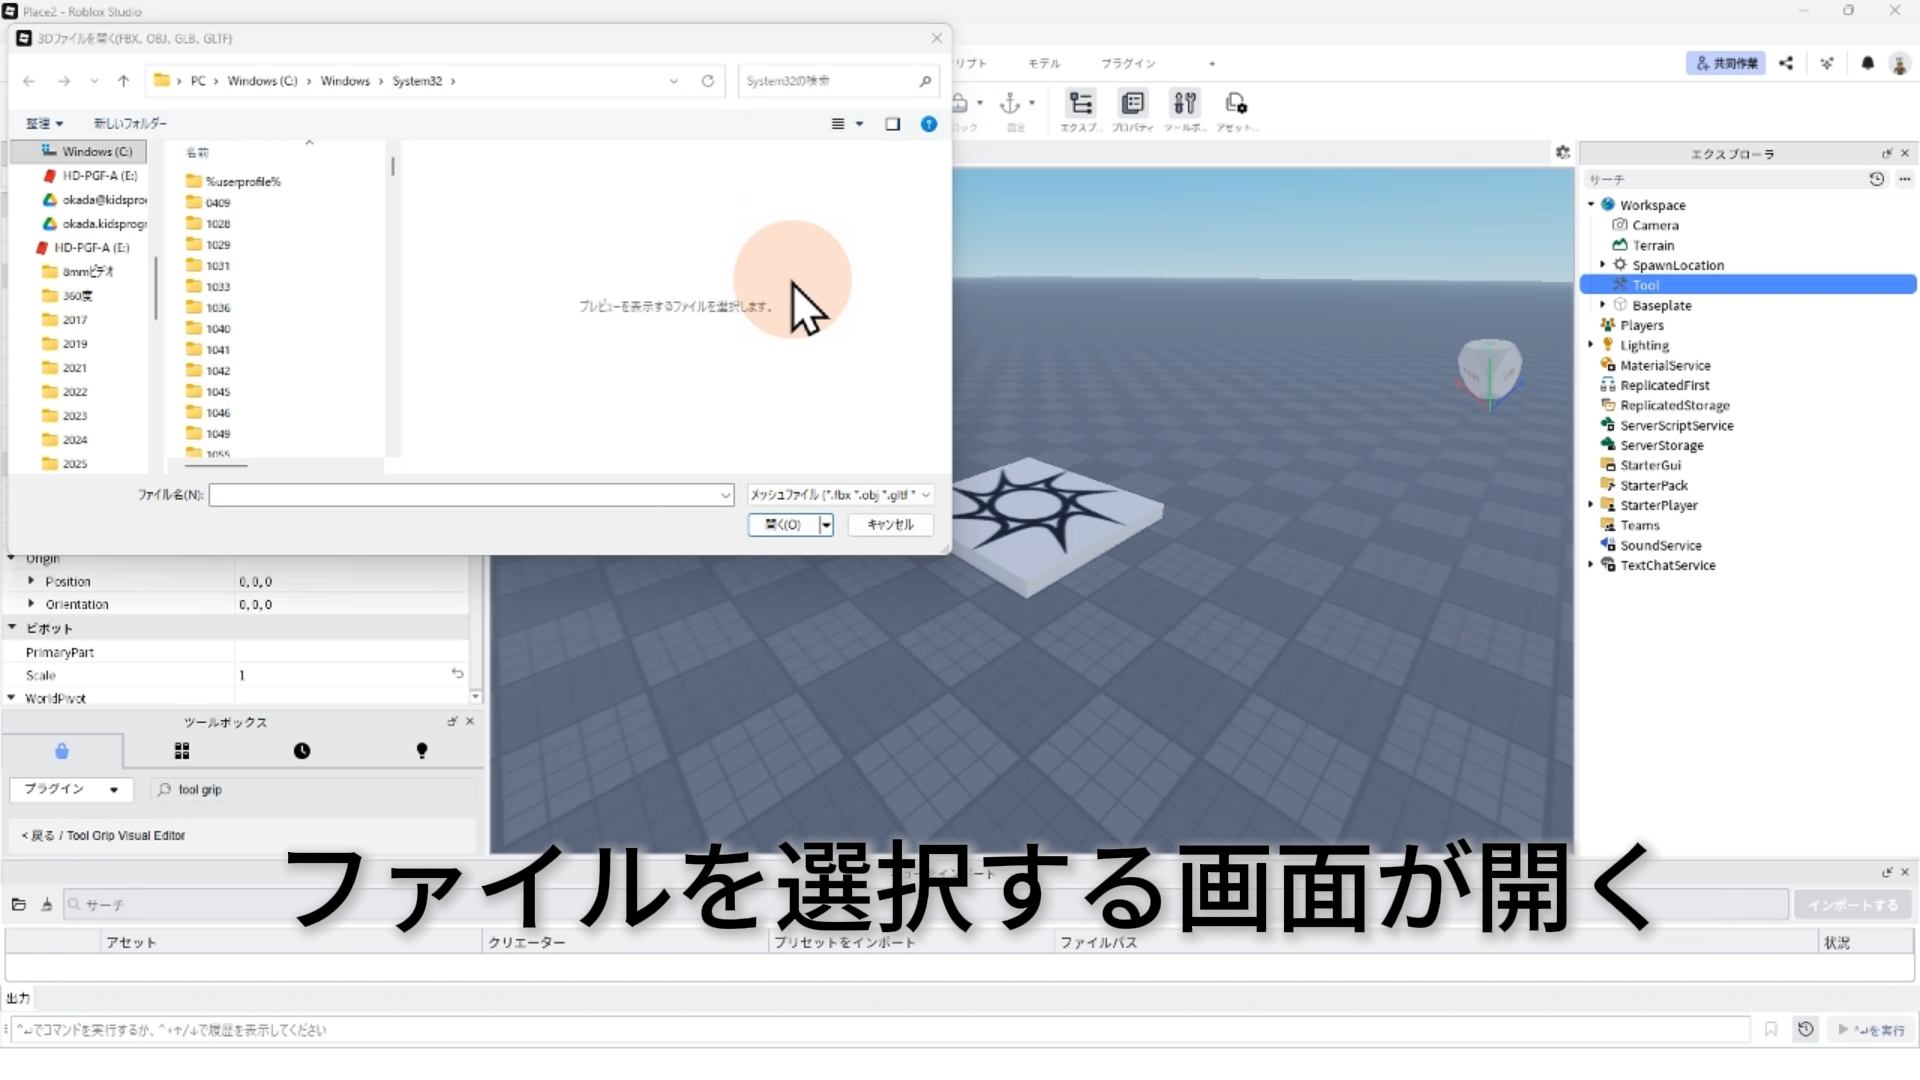
Task: Click the viewport settings gear icon
Action: [x=1563, y=152]
